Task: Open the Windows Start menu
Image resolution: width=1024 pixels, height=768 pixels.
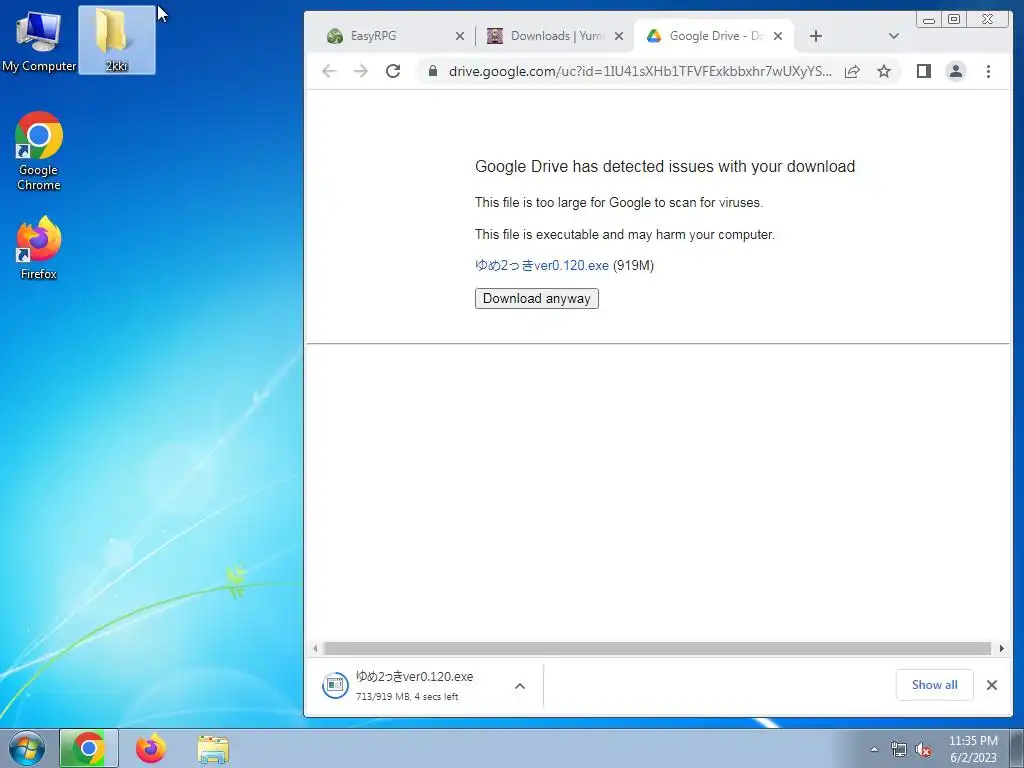Action: point(27,748)
